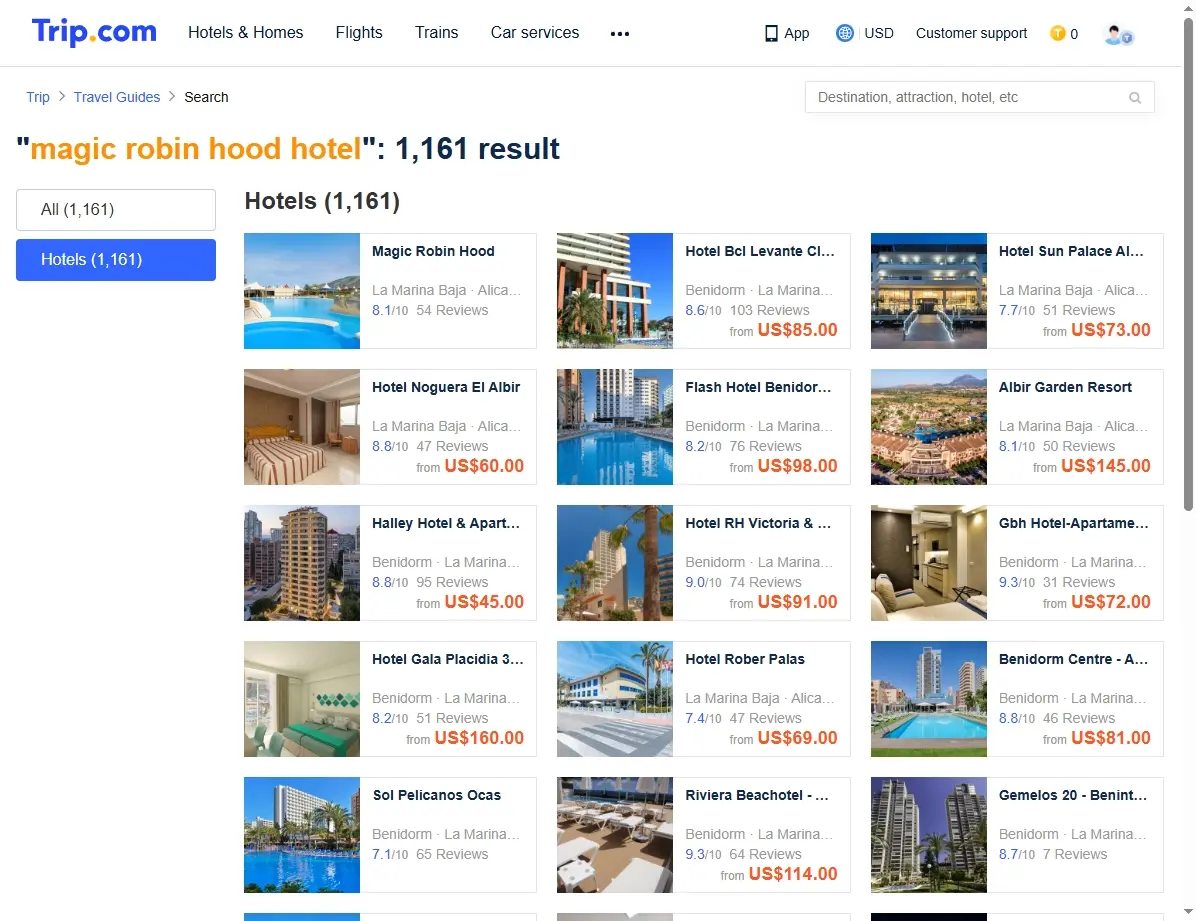Click Hotel Gala Placidia title
The image size is (1196, 921).
448,659
